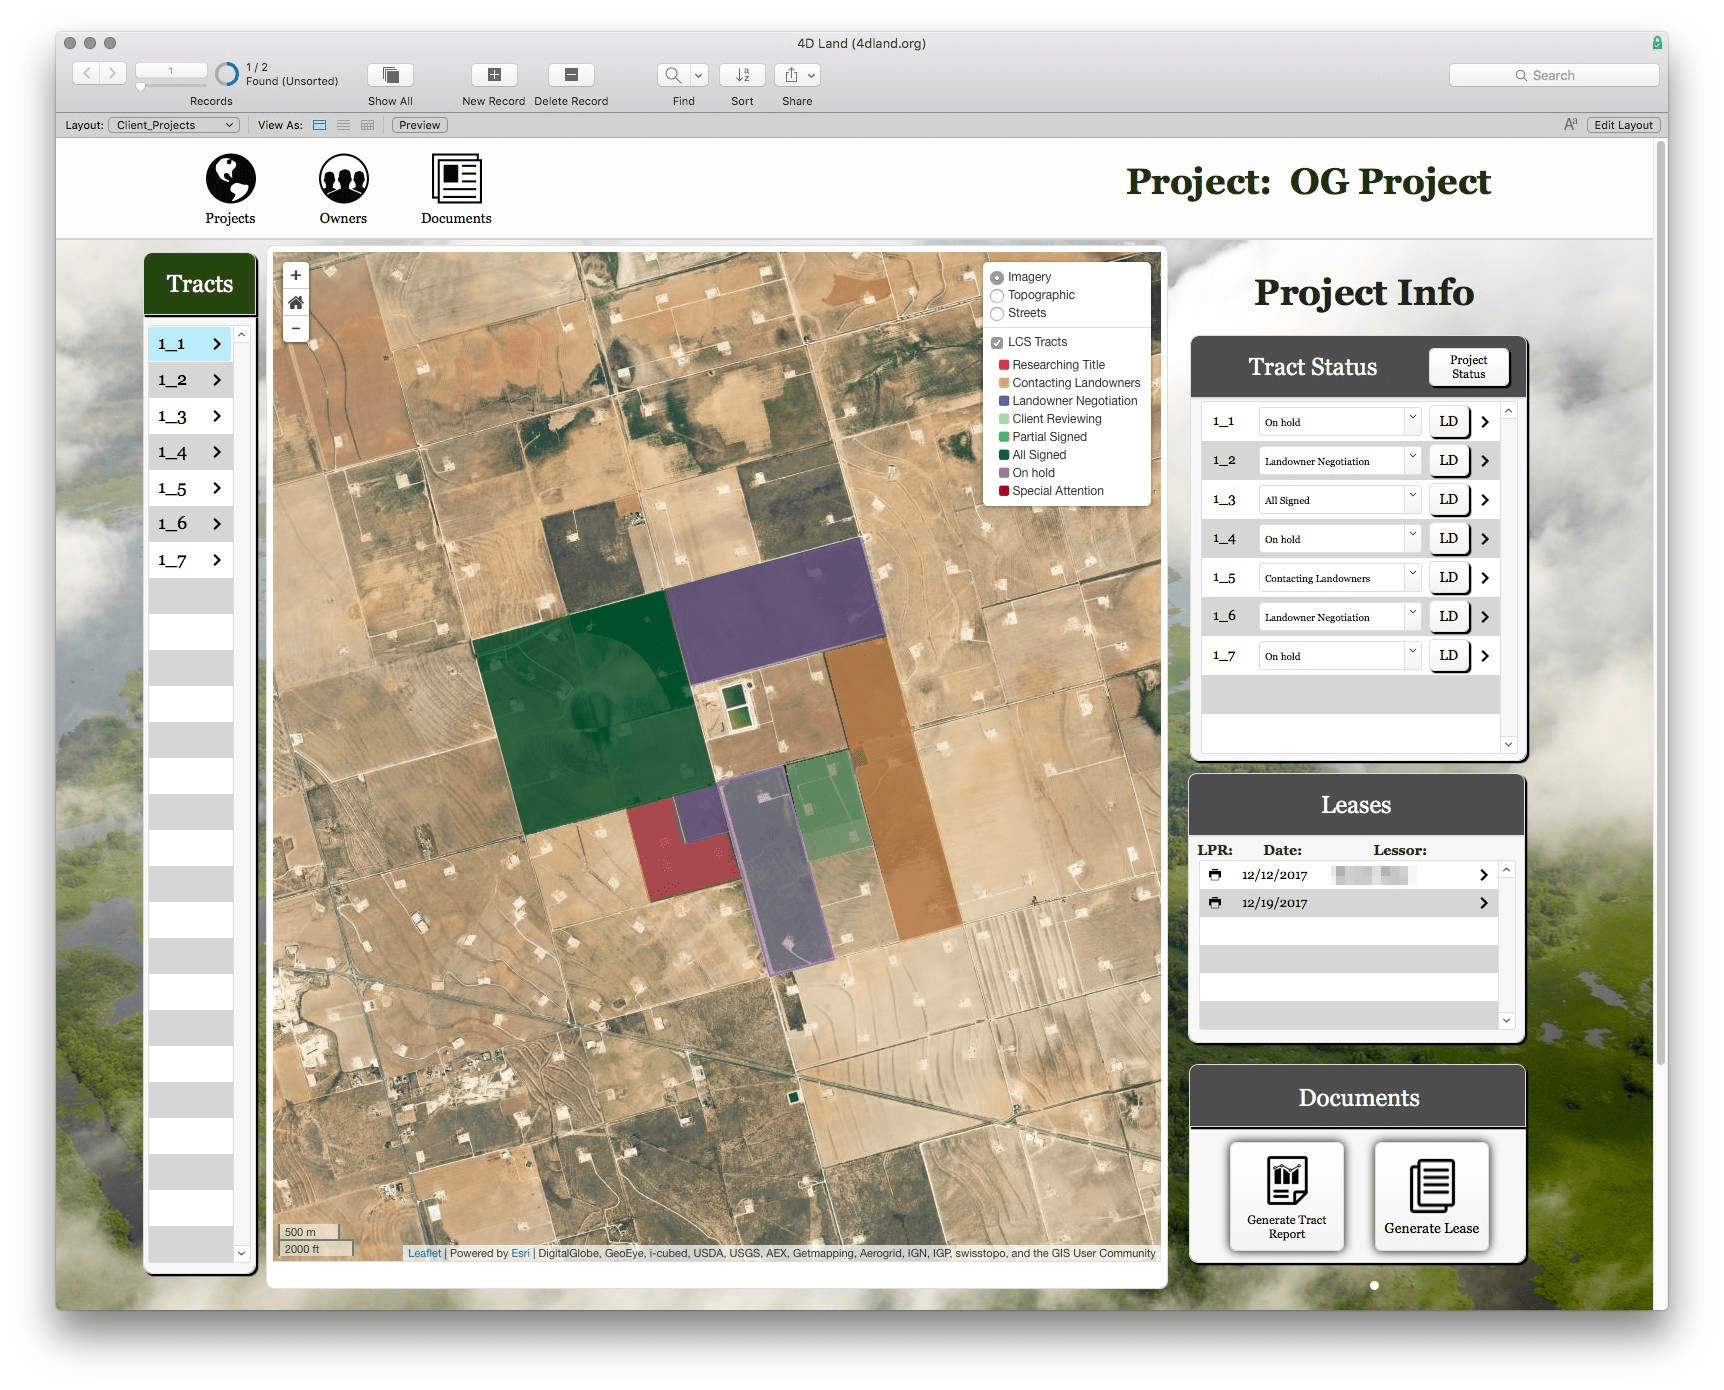Go to next record arrow
This screenshot has height=1390, width=1724.
[113, 73]
